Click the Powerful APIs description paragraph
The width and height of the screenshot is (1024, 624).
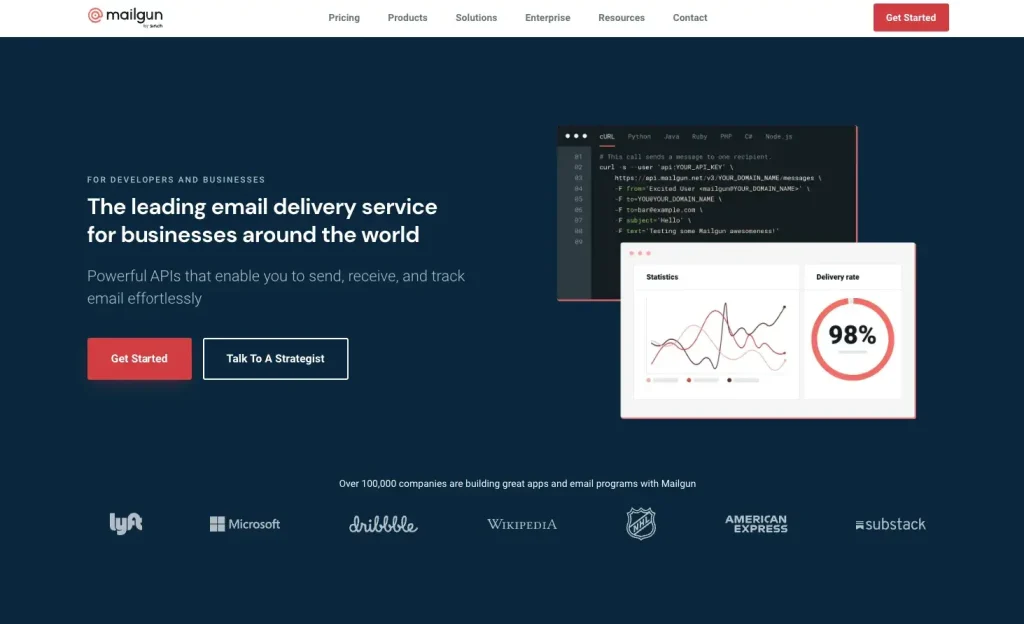276,287
